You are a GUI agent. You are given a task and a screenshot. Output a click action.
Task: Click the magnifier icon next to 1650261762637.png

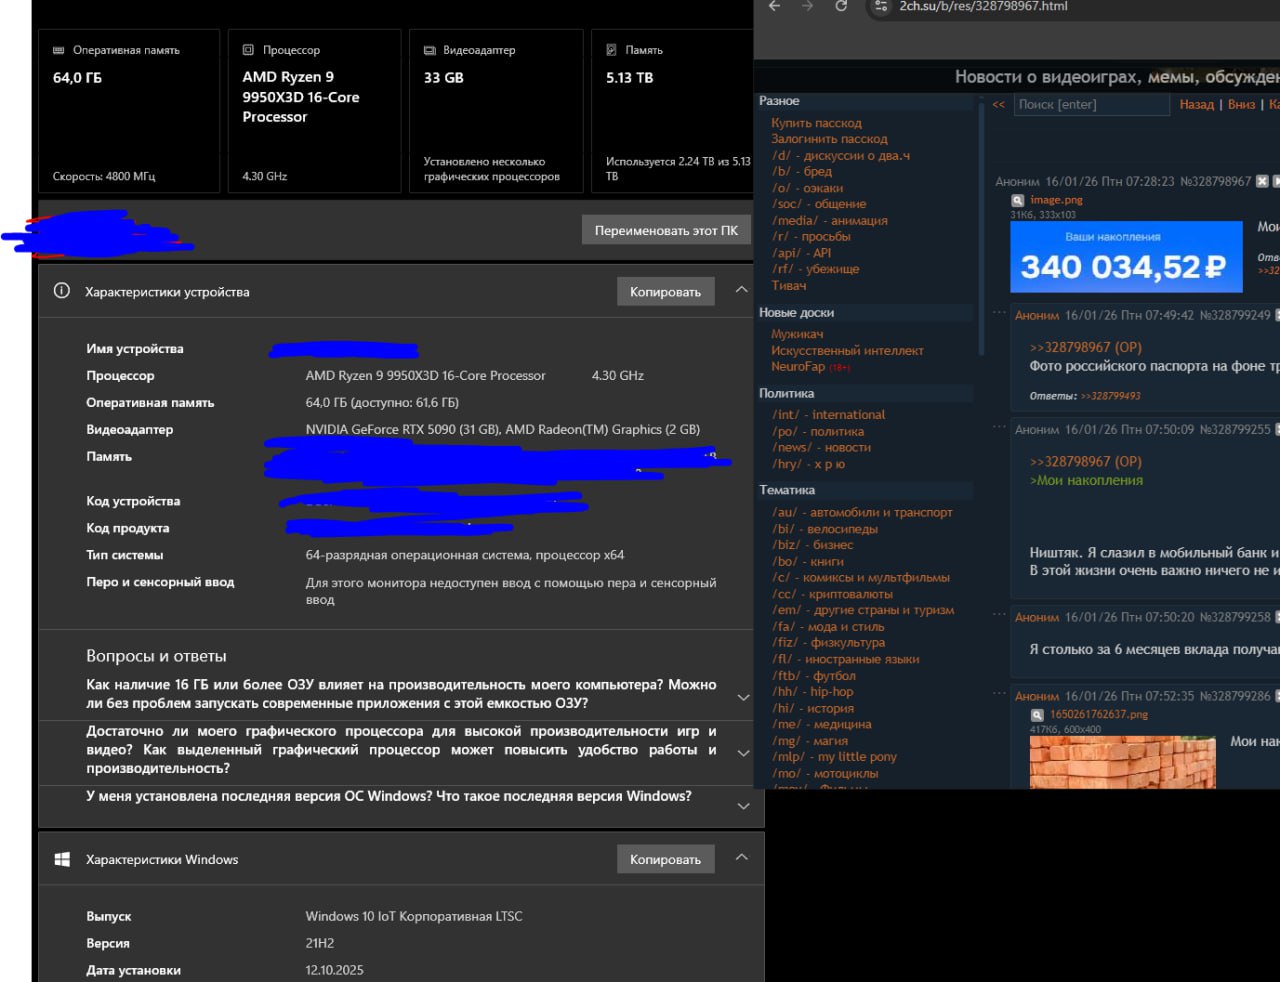click(1037, 715)
